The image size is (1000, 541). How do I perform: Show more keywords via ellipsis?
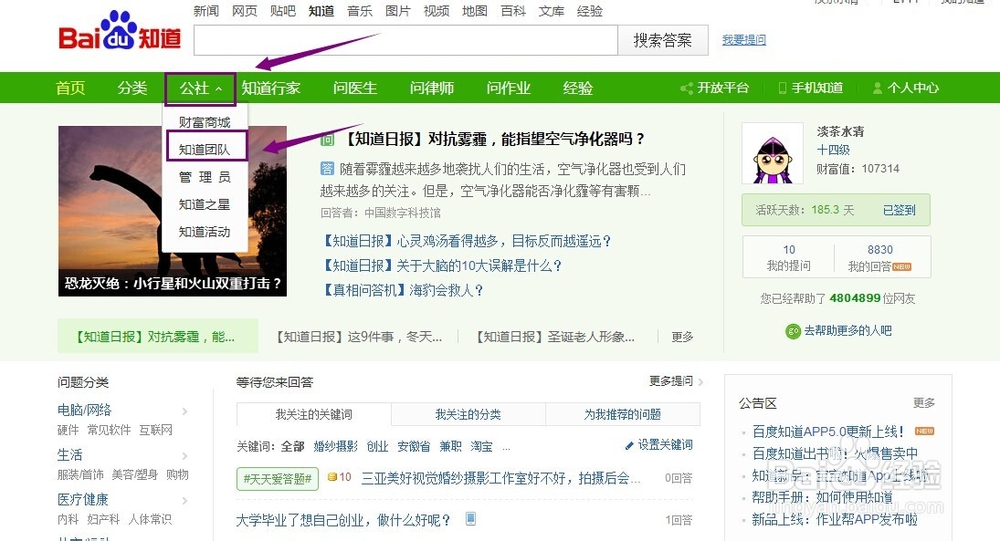(x=506, y=447)
